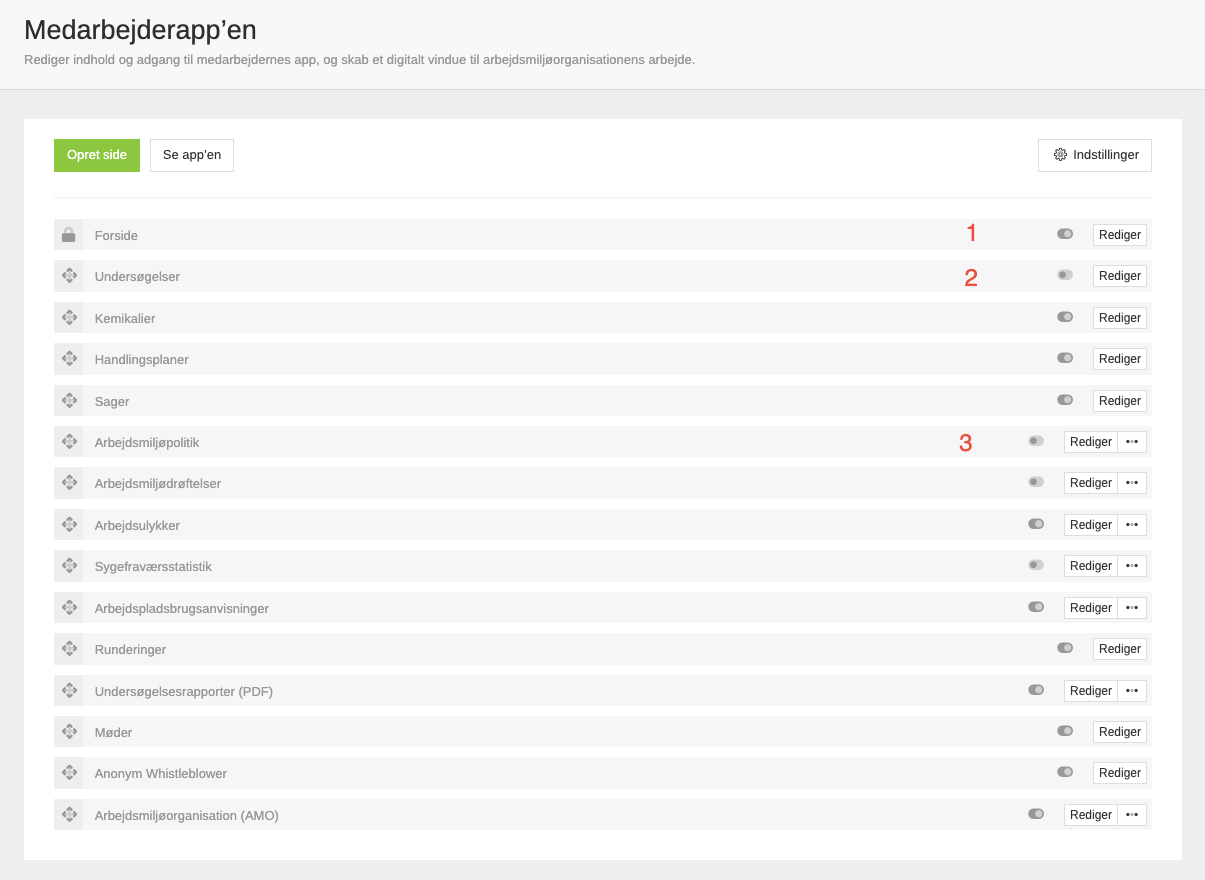Enable the Sygefraværsstatistik page switch
Image resolution: width=1205 pixels, height=880 pixels.
(1036, 565)
